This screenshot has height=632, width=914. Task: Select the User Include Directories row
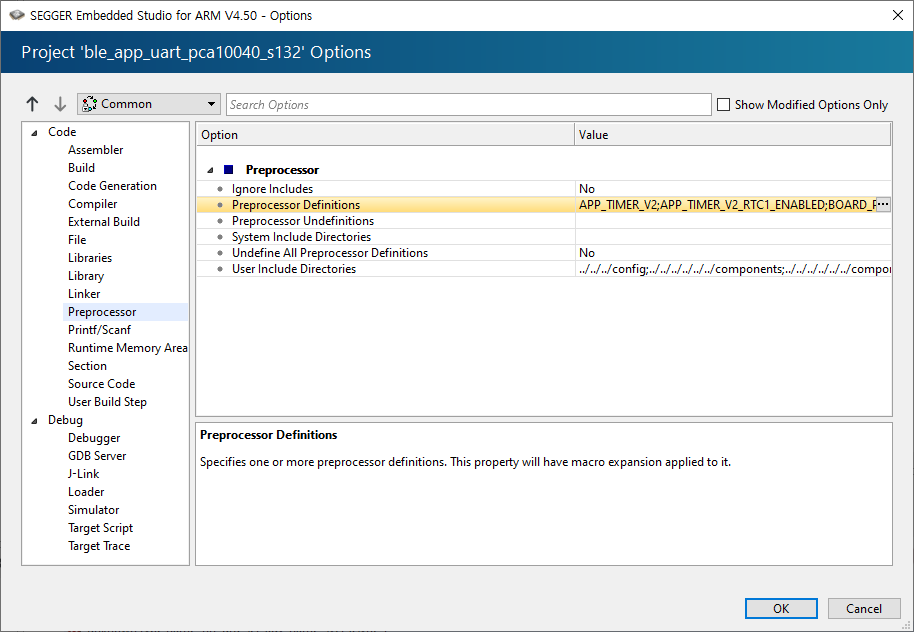coord(543,269)
